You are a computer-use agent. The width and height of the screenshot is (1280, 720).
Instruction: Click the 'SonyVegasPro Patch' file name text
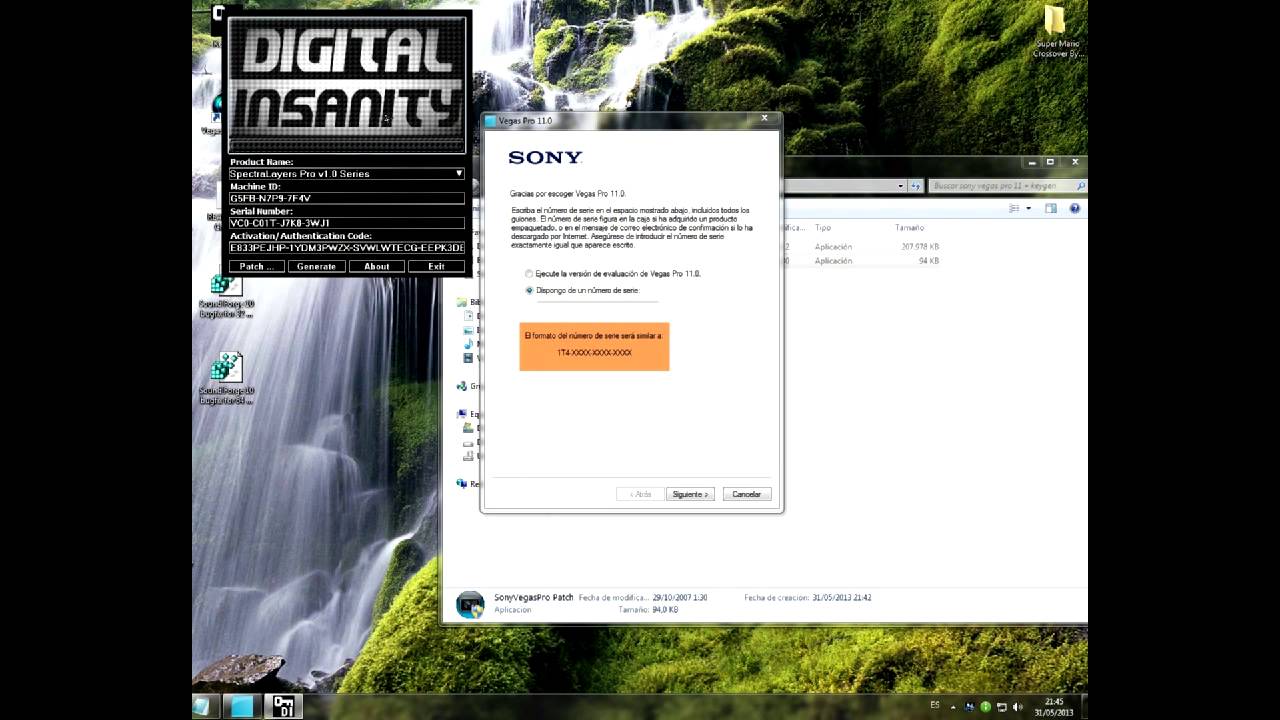pos(534,597)
